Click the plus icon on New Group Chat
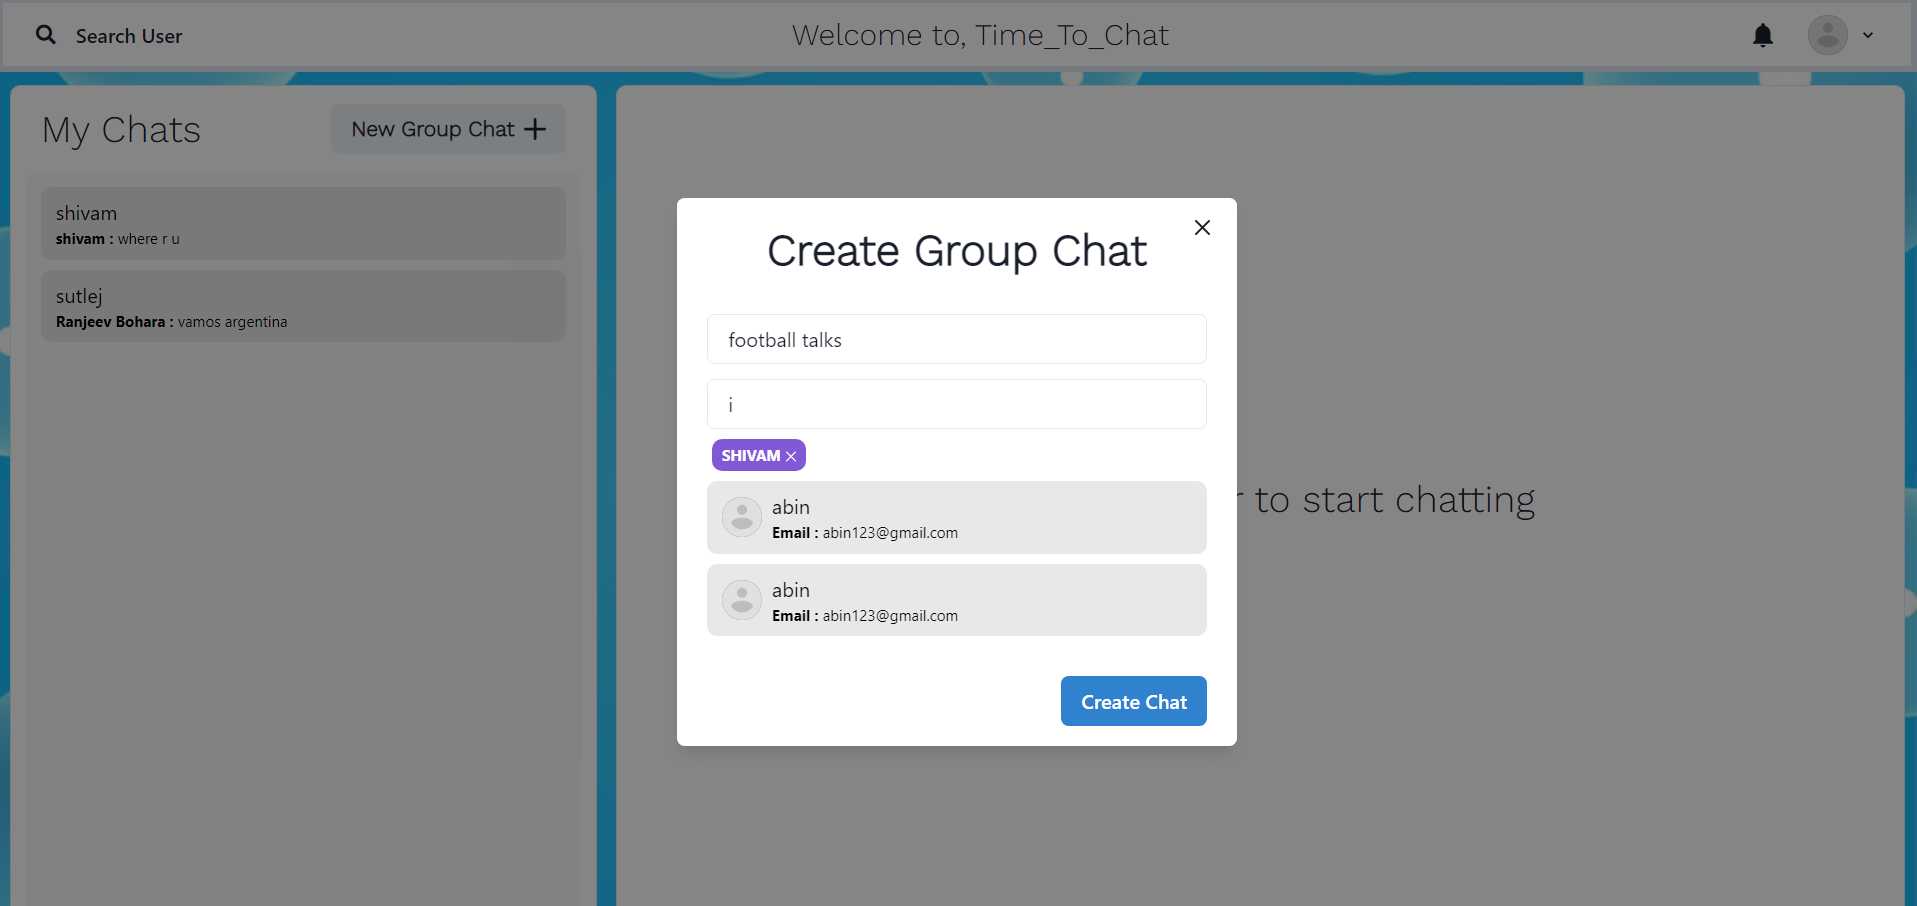 pos(536,128)
